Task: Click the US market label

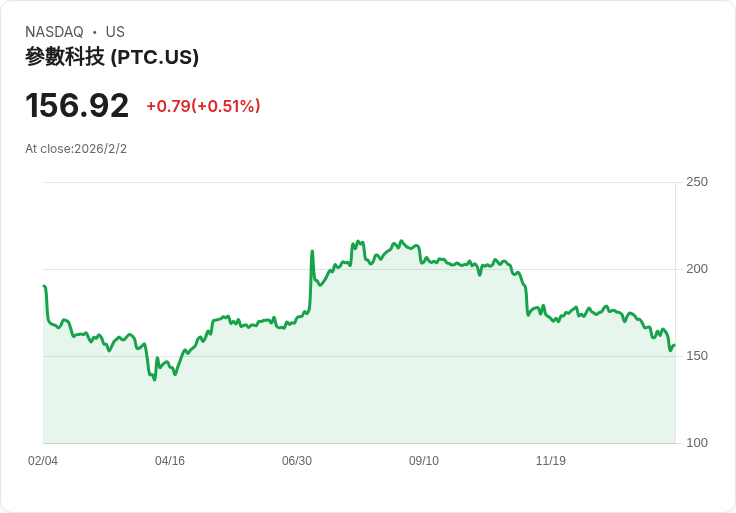Action: (x=115, y=32)
